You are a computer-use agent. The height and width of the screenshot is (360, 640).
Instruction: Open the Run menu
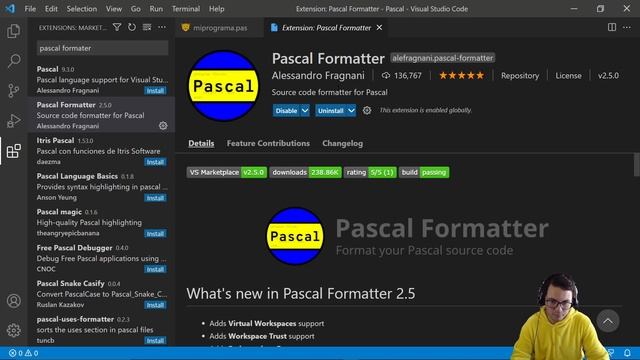(x=156, y=9)
